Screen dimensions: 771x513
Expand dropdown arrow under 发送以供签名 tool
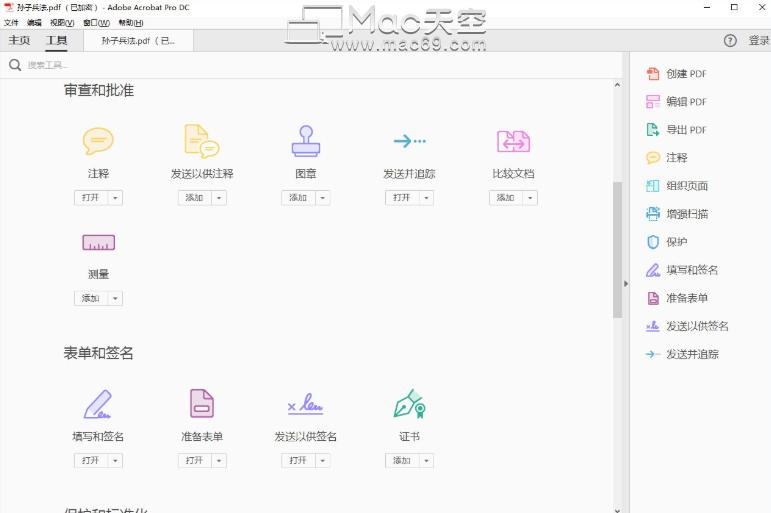click(x=323, y=461)
